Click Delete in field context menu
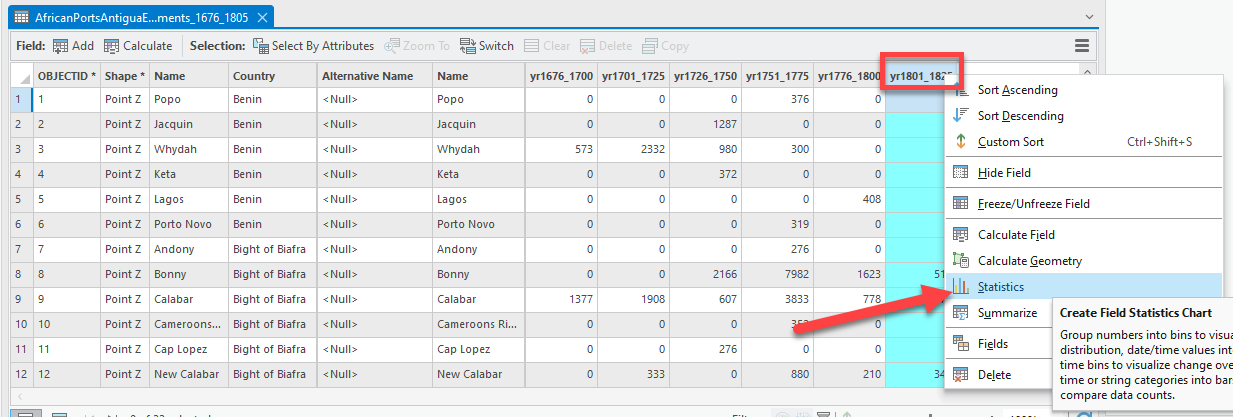The height and width of the screenshot is (417, 1233). [994, 375]
